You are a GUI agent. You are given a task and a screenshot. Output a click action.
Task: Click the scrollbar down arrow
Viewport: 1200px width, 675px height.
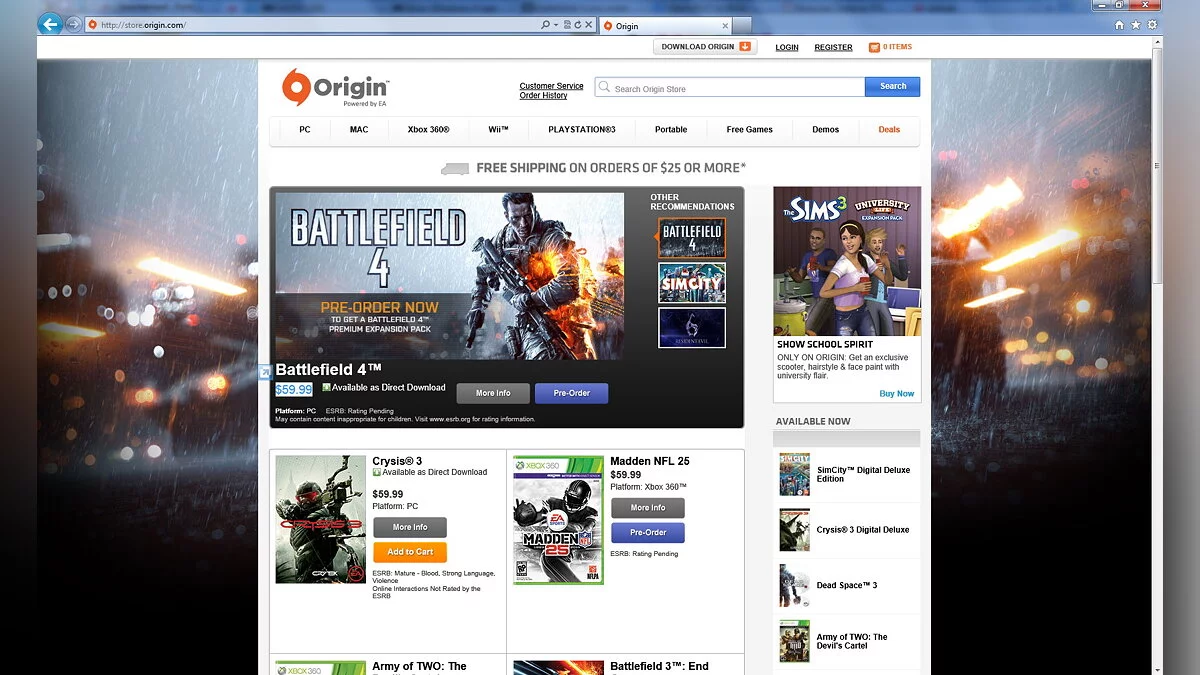pyautogui.click(x=1158, y=669)
